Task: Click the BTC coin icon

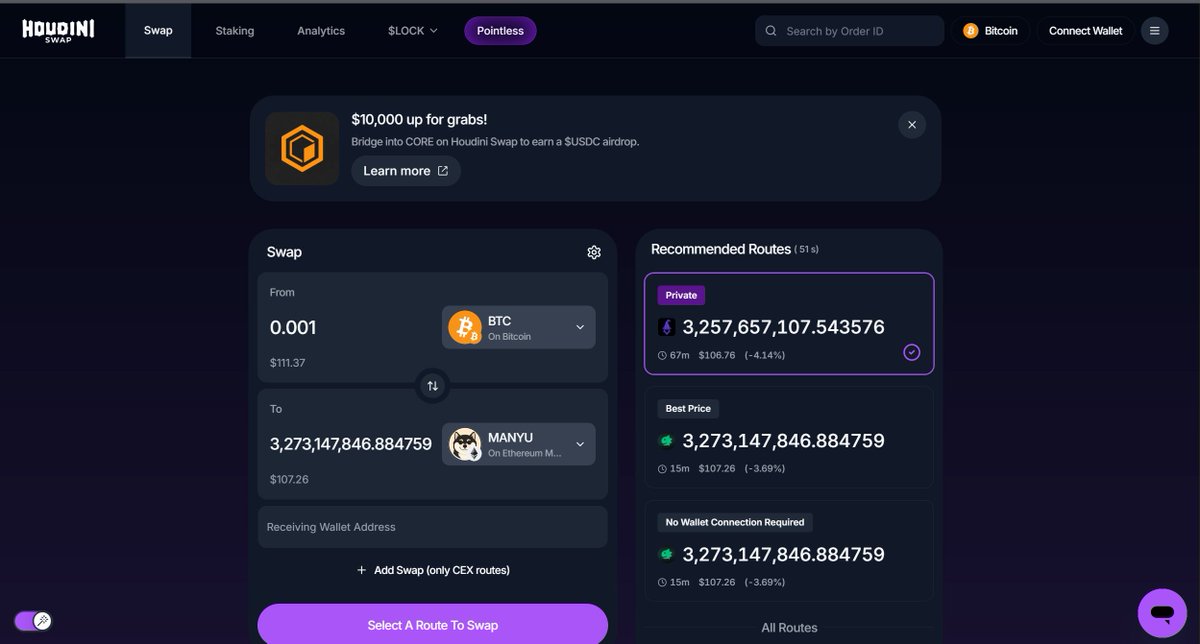Action: pos(465,327)
